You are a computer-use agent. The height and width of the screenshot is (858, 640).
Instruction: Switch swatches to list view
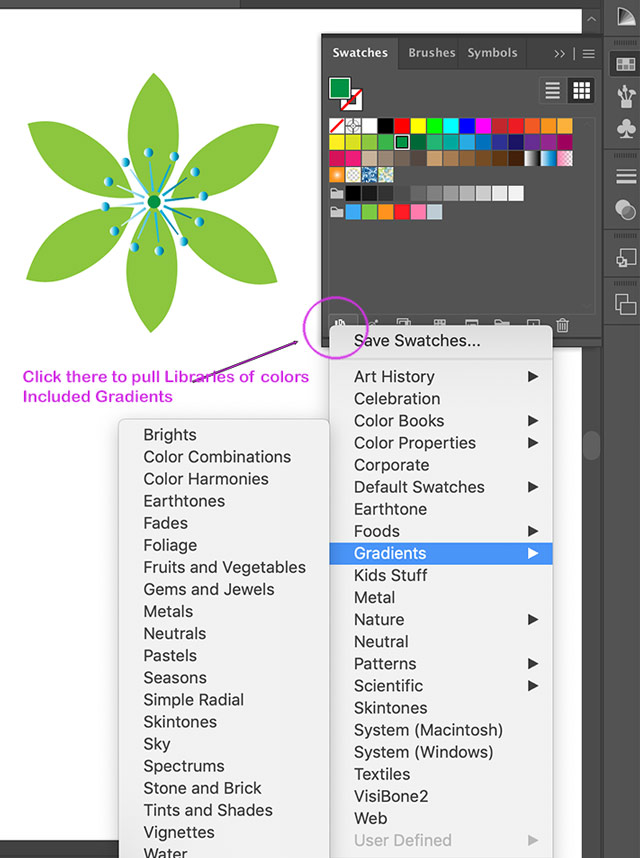553,91
